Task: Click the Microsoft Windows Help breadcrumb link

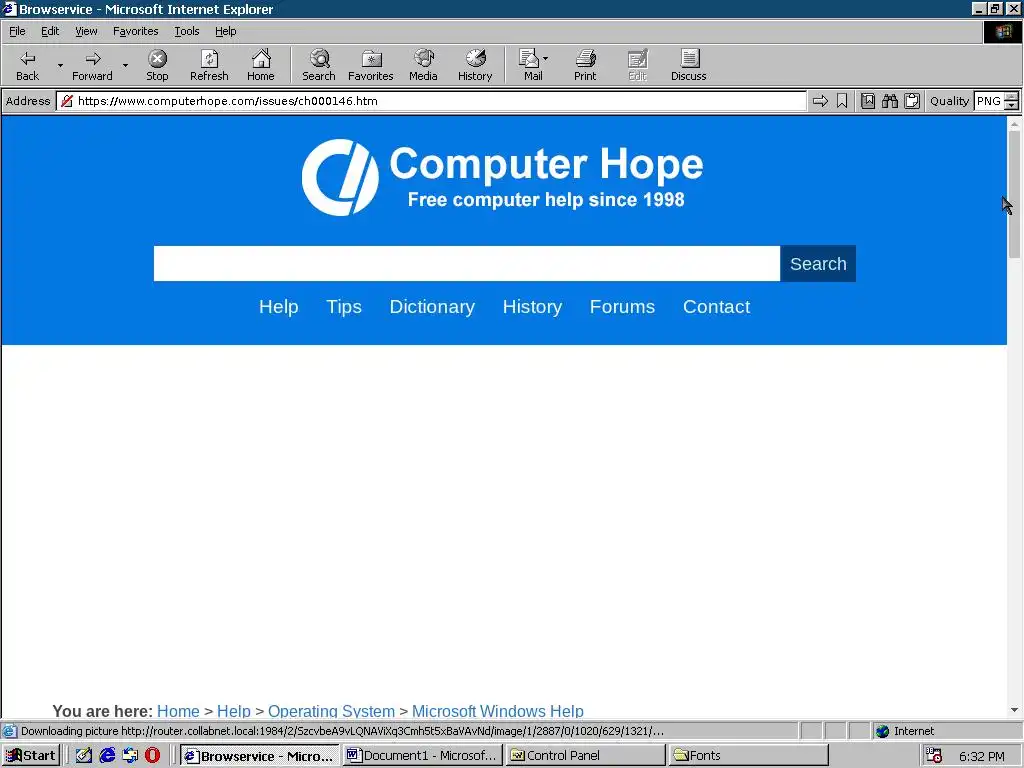Action: (498, 711)
